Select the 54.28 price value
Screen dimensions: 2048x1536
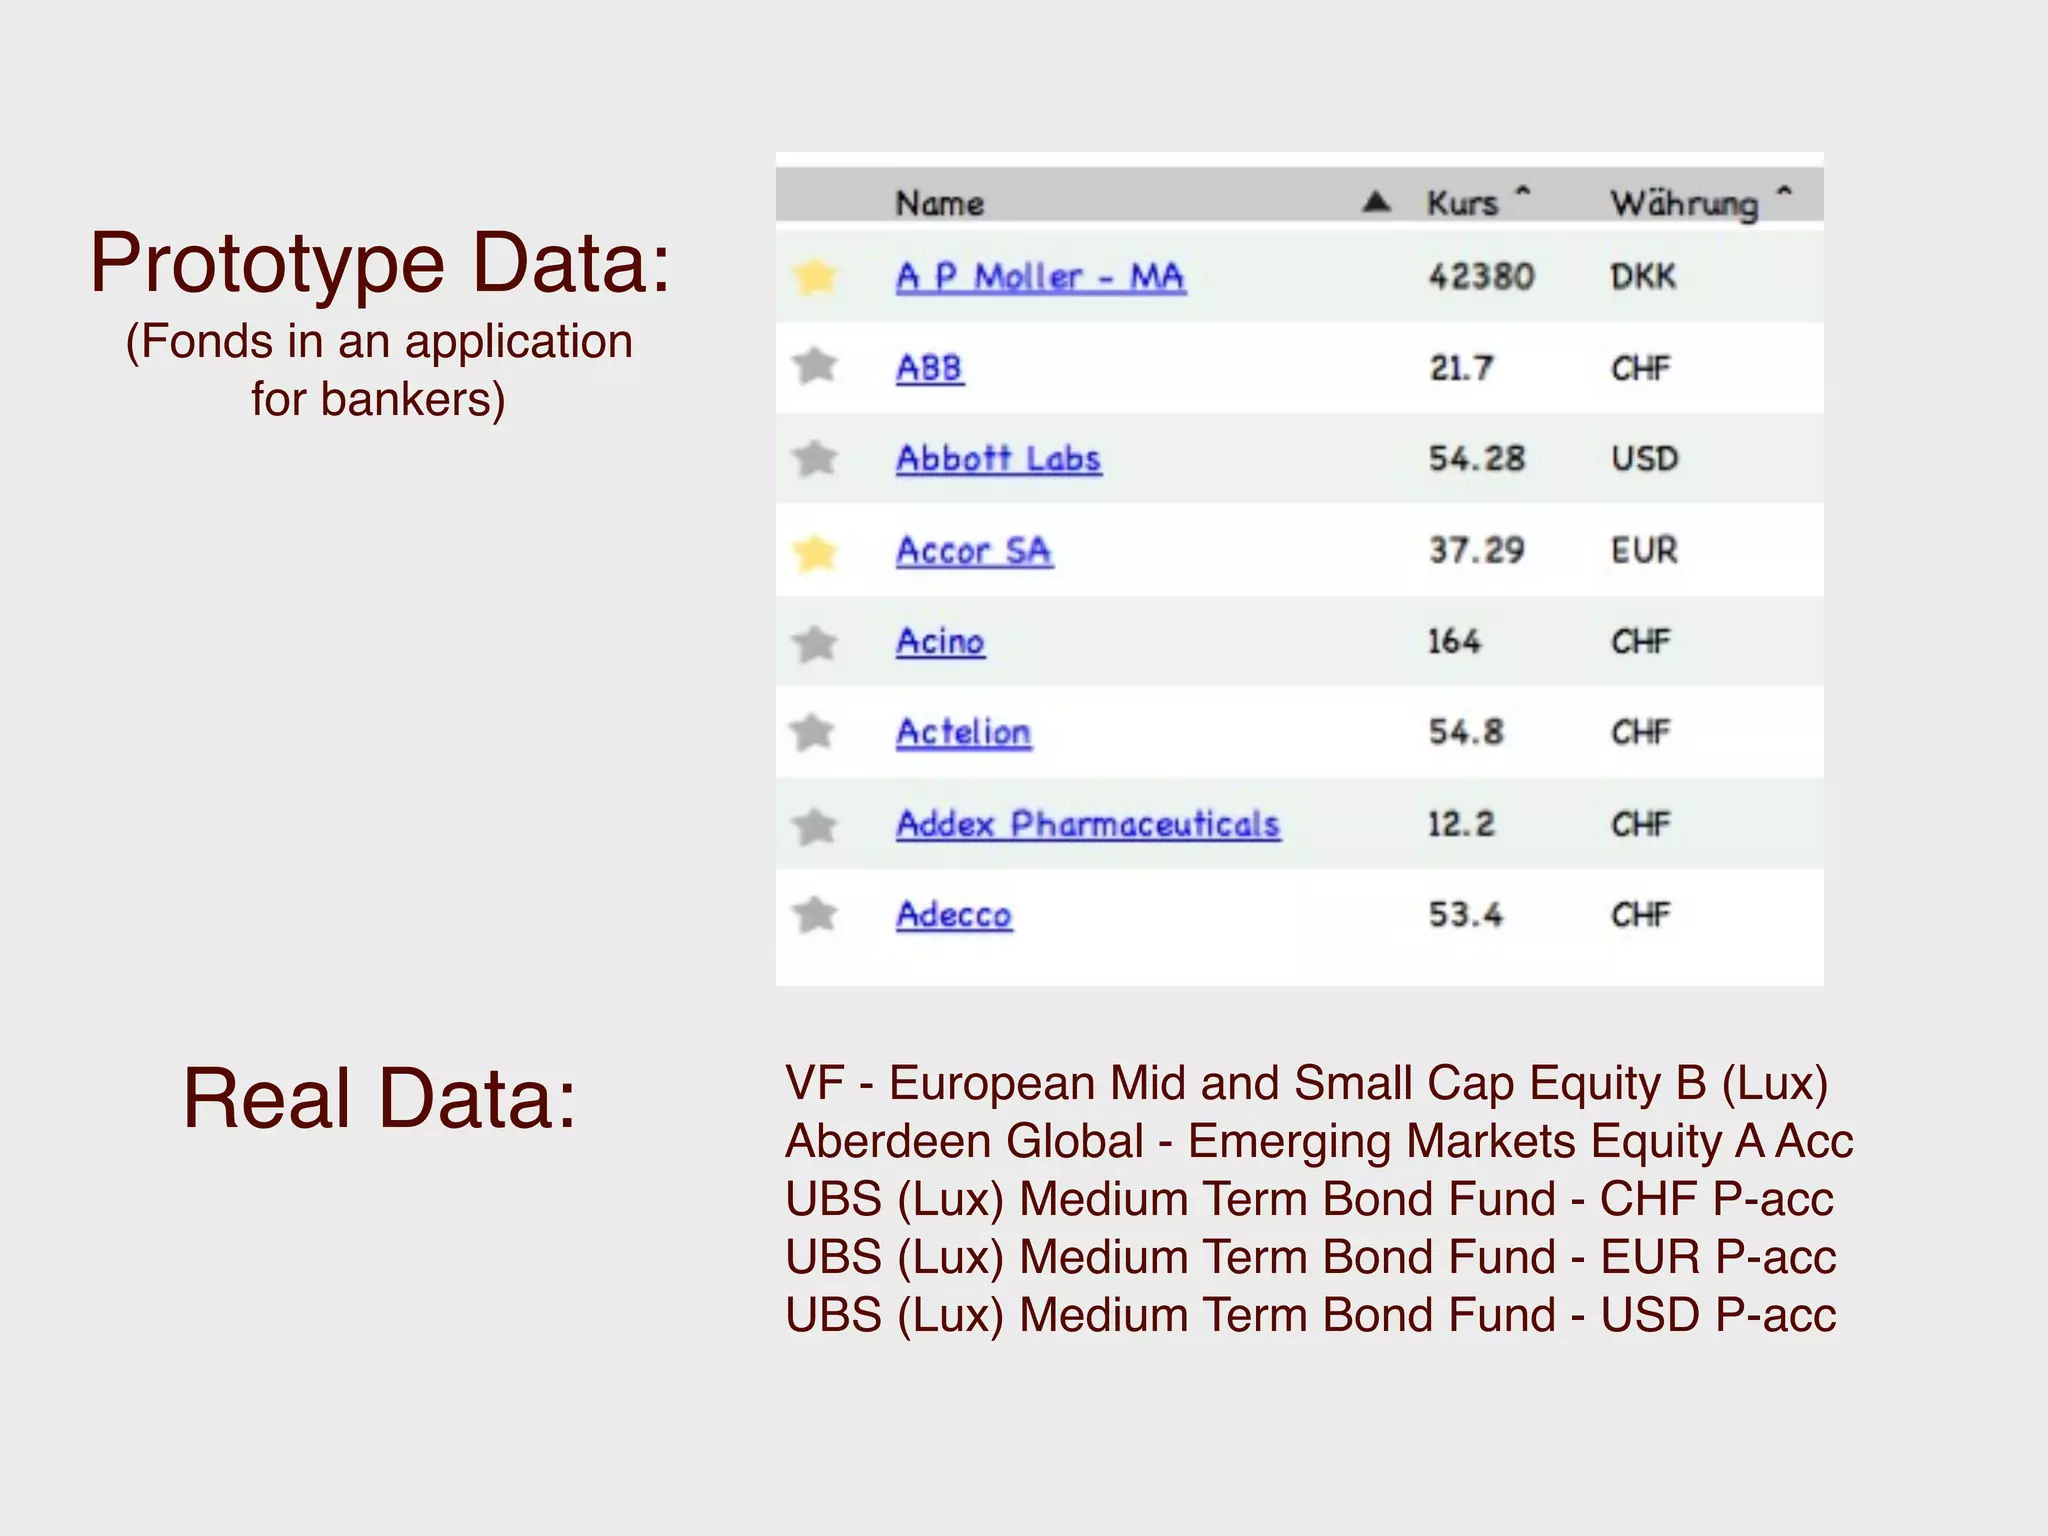coord(1476,459)
